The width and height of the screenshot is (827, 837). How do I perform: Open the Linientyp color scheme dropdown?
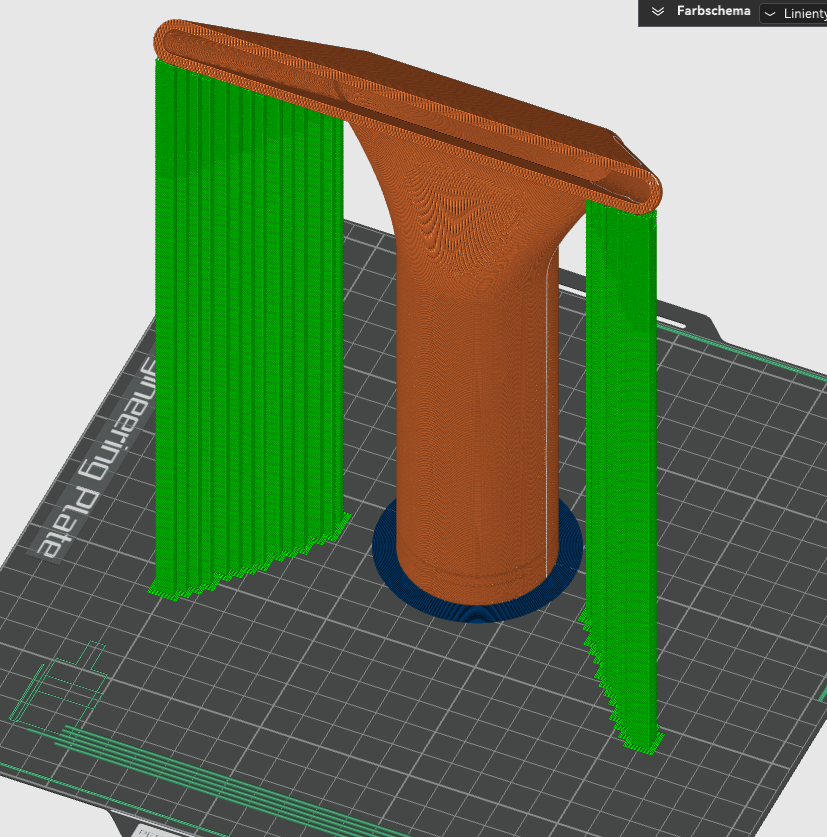pos(794,13)
